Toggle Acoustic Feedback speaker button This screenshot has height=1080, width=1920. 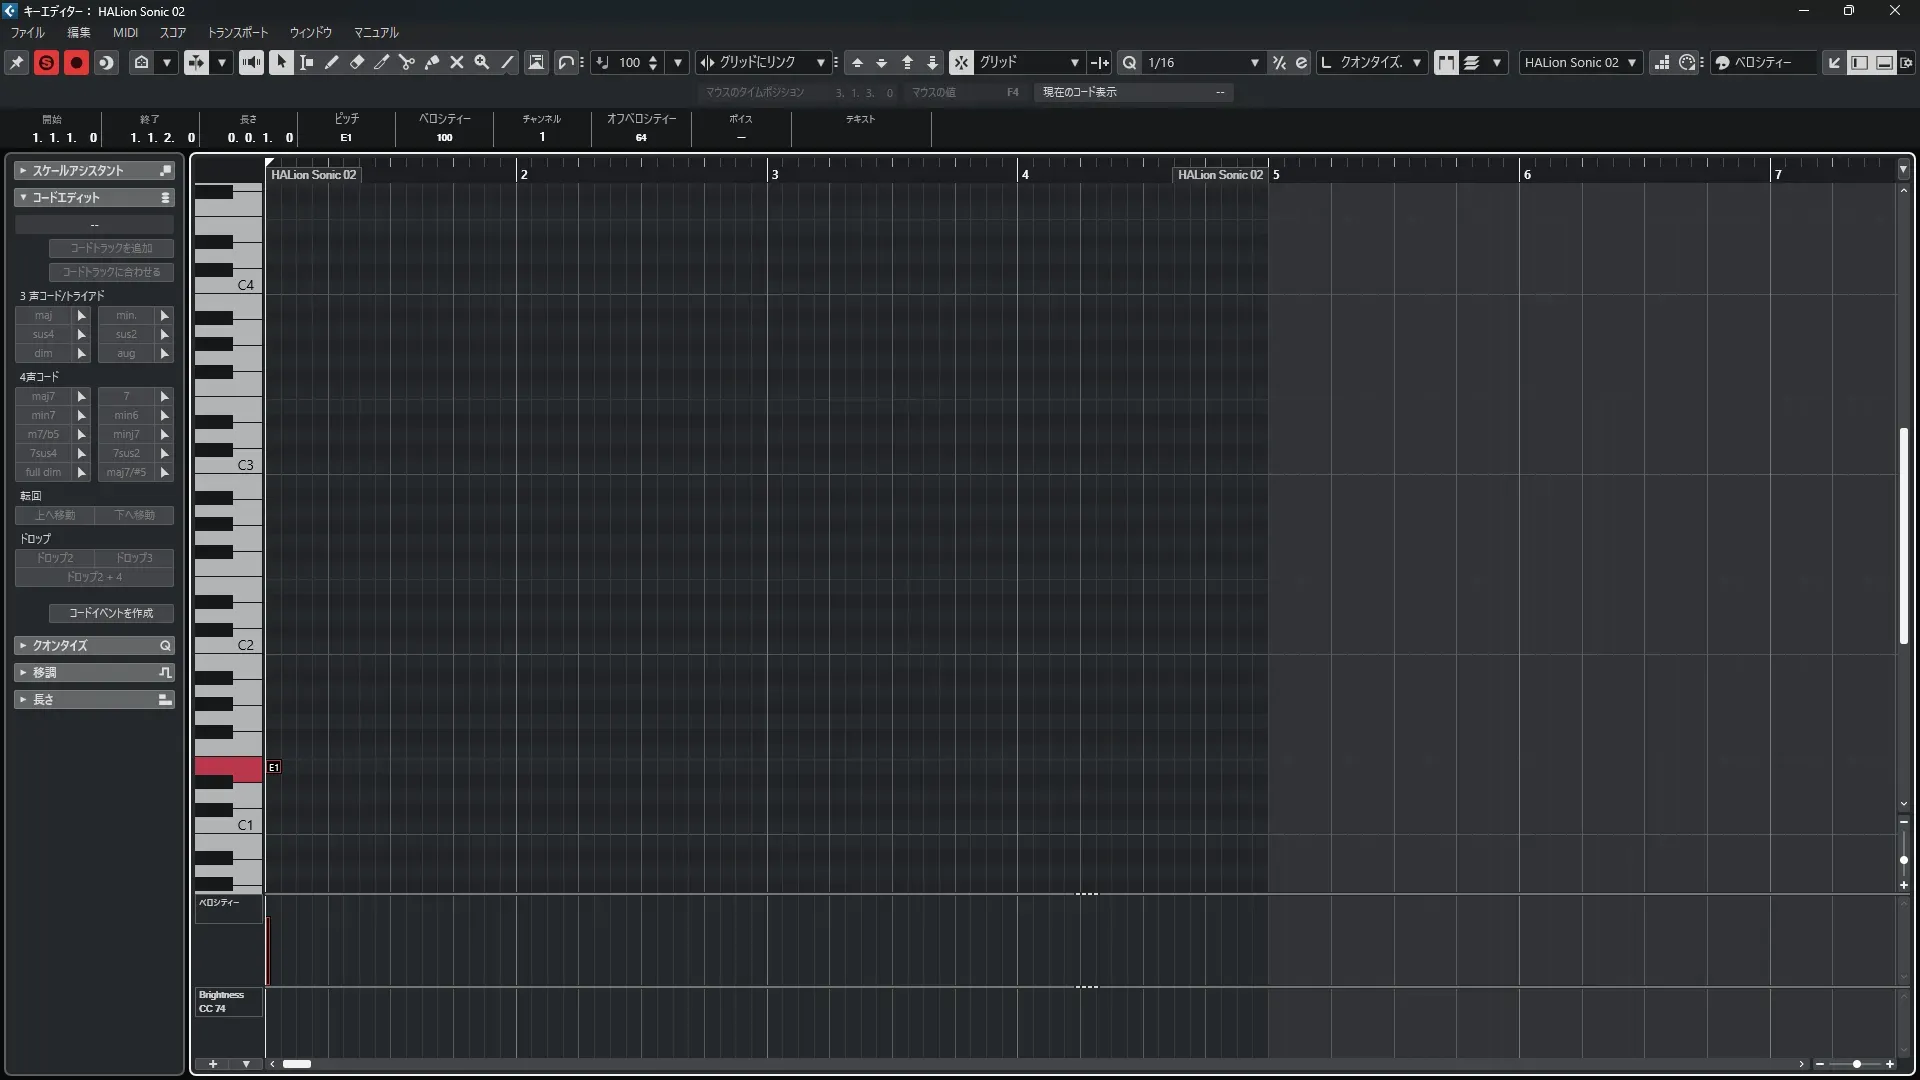pos(251,62)
